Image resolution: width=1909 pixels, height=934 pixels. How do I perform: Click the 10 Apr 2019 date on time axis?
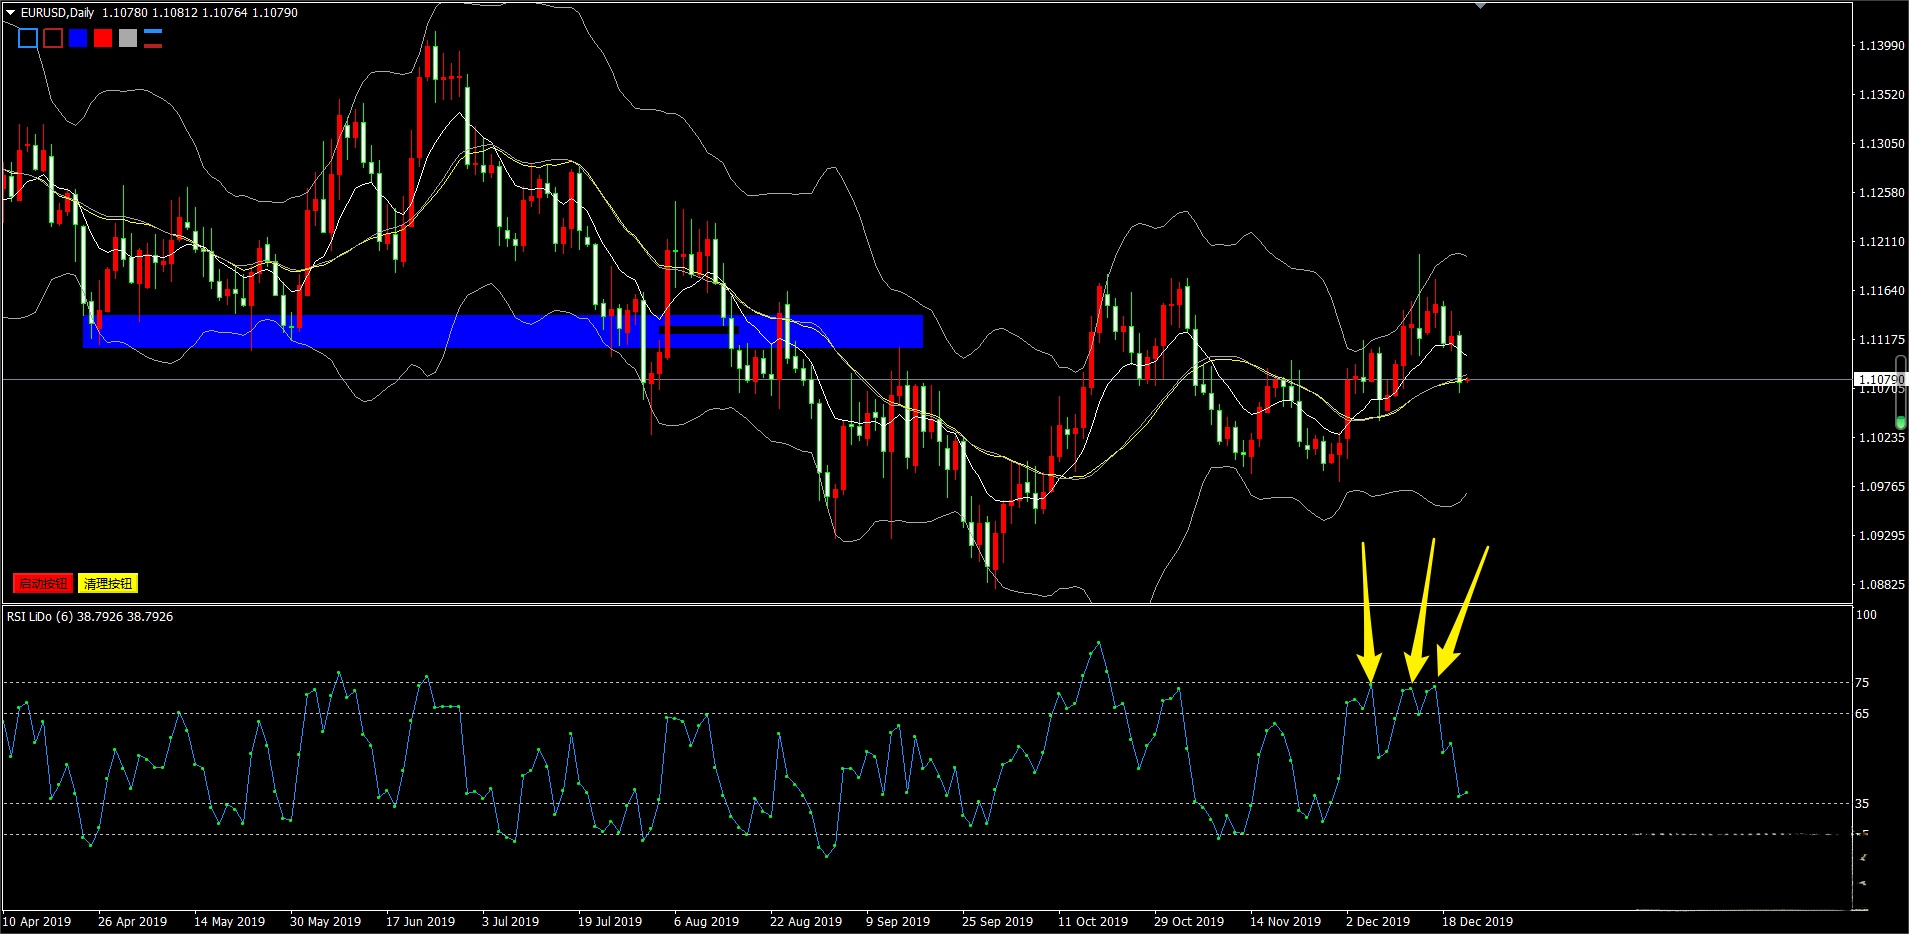click(37, 922)
